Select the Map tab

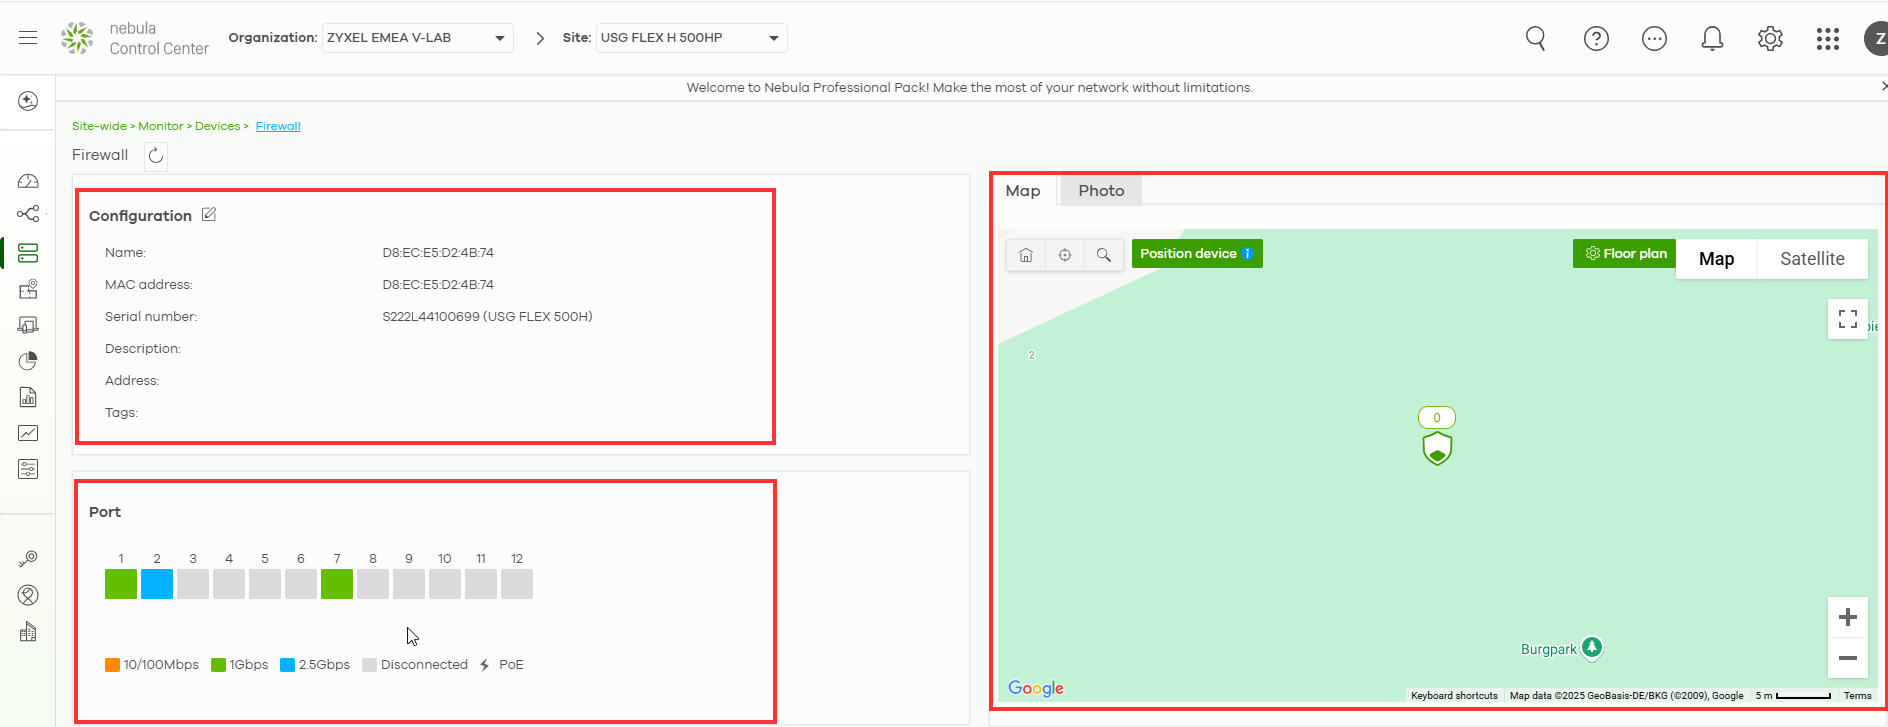coord(1022,191)
